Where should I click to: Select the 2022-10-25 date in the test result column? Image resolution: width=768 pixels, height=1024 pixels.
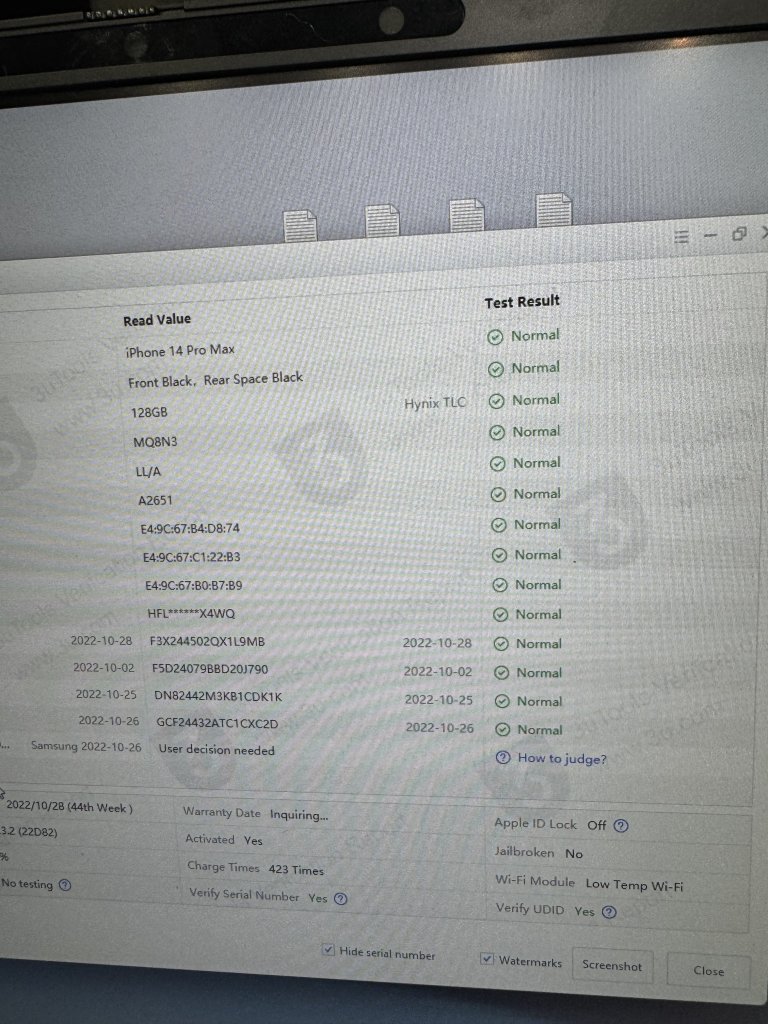[438, 699]
